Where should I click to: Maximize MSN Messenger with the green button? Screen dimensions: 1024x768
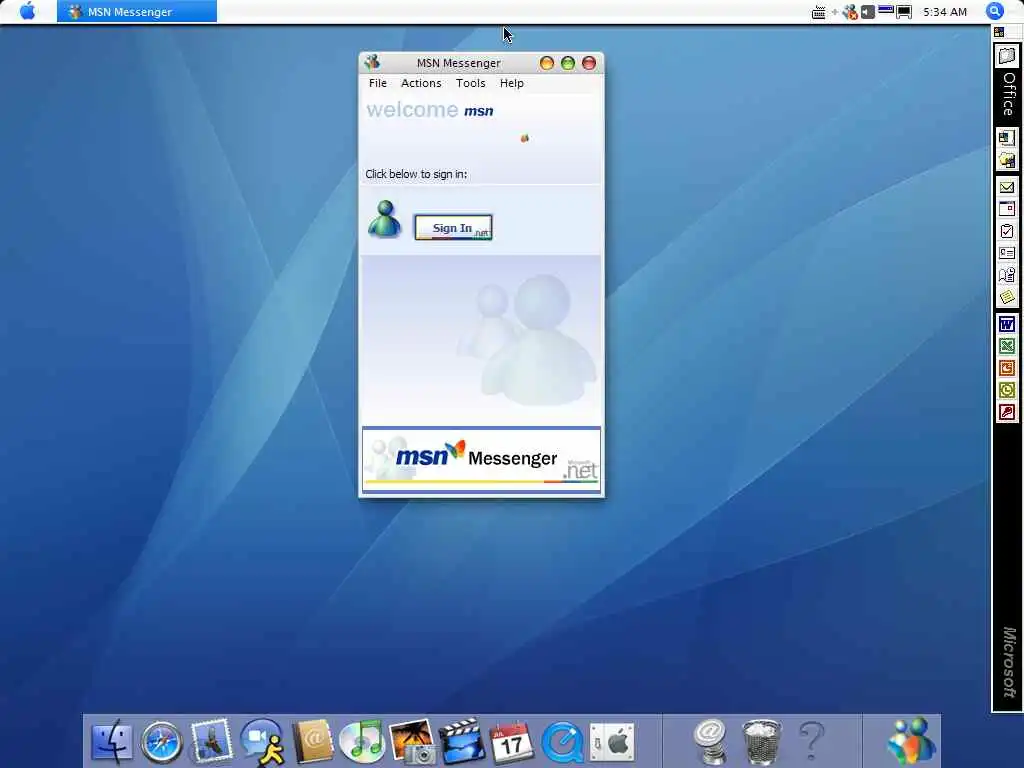pos(568,63)
